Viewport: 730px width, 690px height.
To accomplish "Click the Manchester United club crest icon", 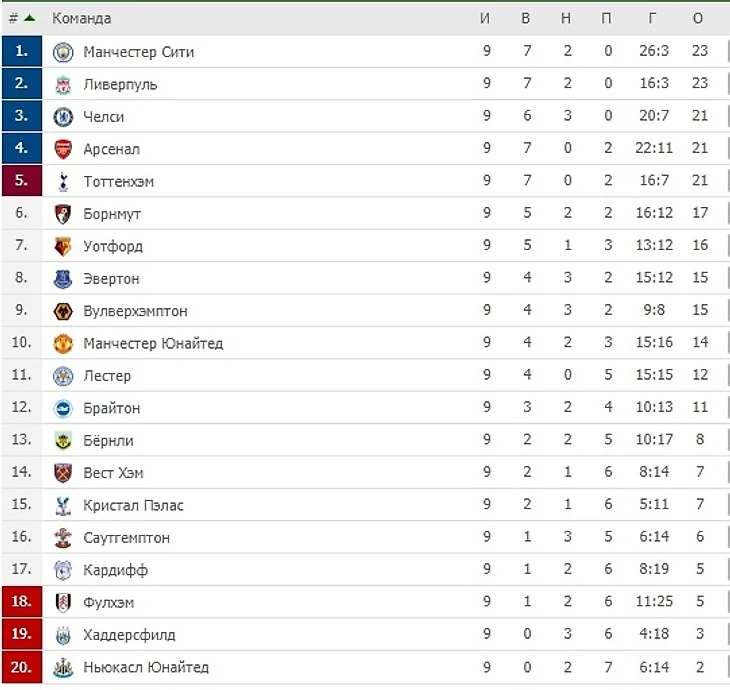I will pyautogui.click(x=63, y=343).
